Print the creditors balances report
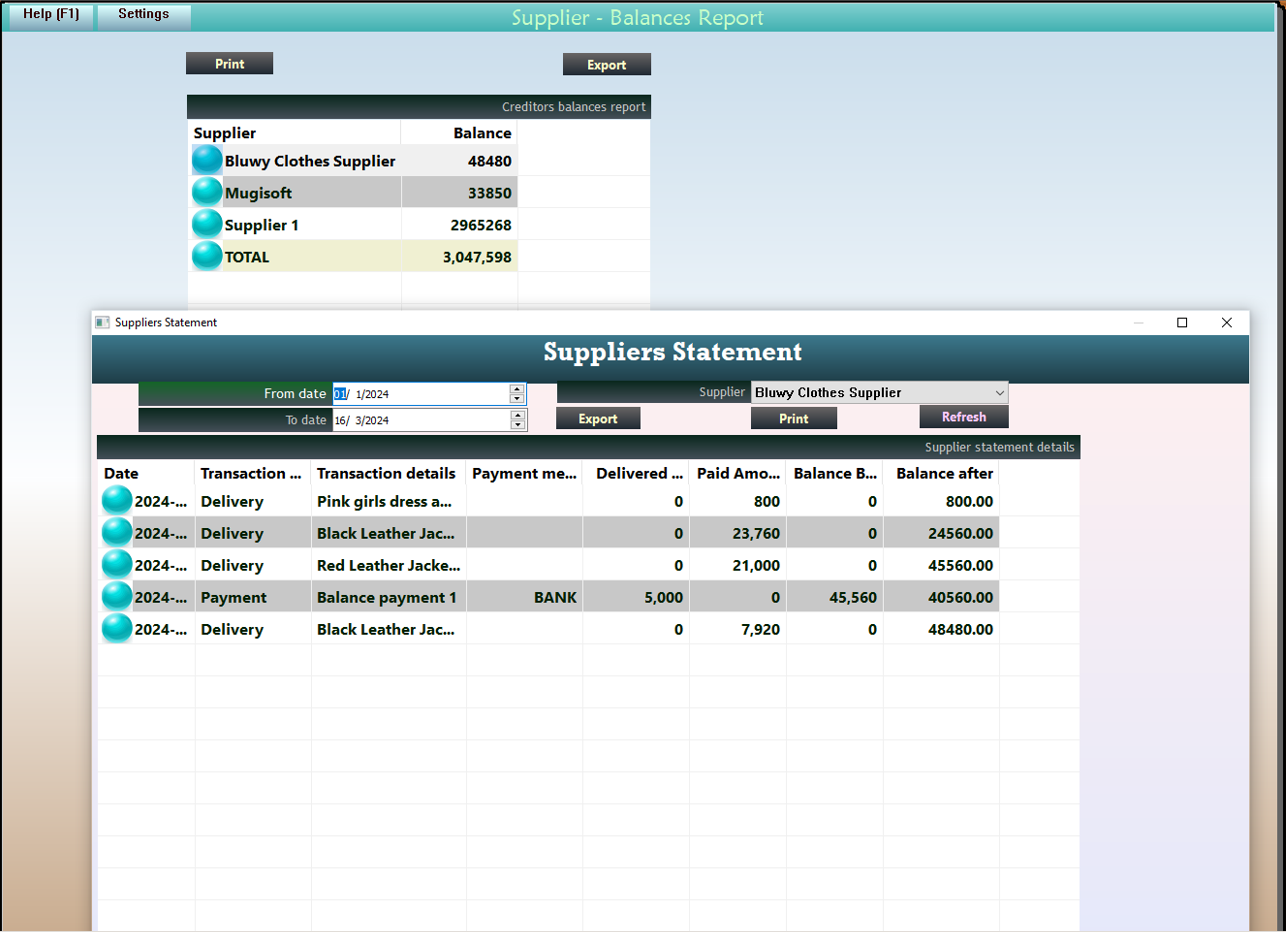This screenshot has width=1286, height=932. [229, 64]
